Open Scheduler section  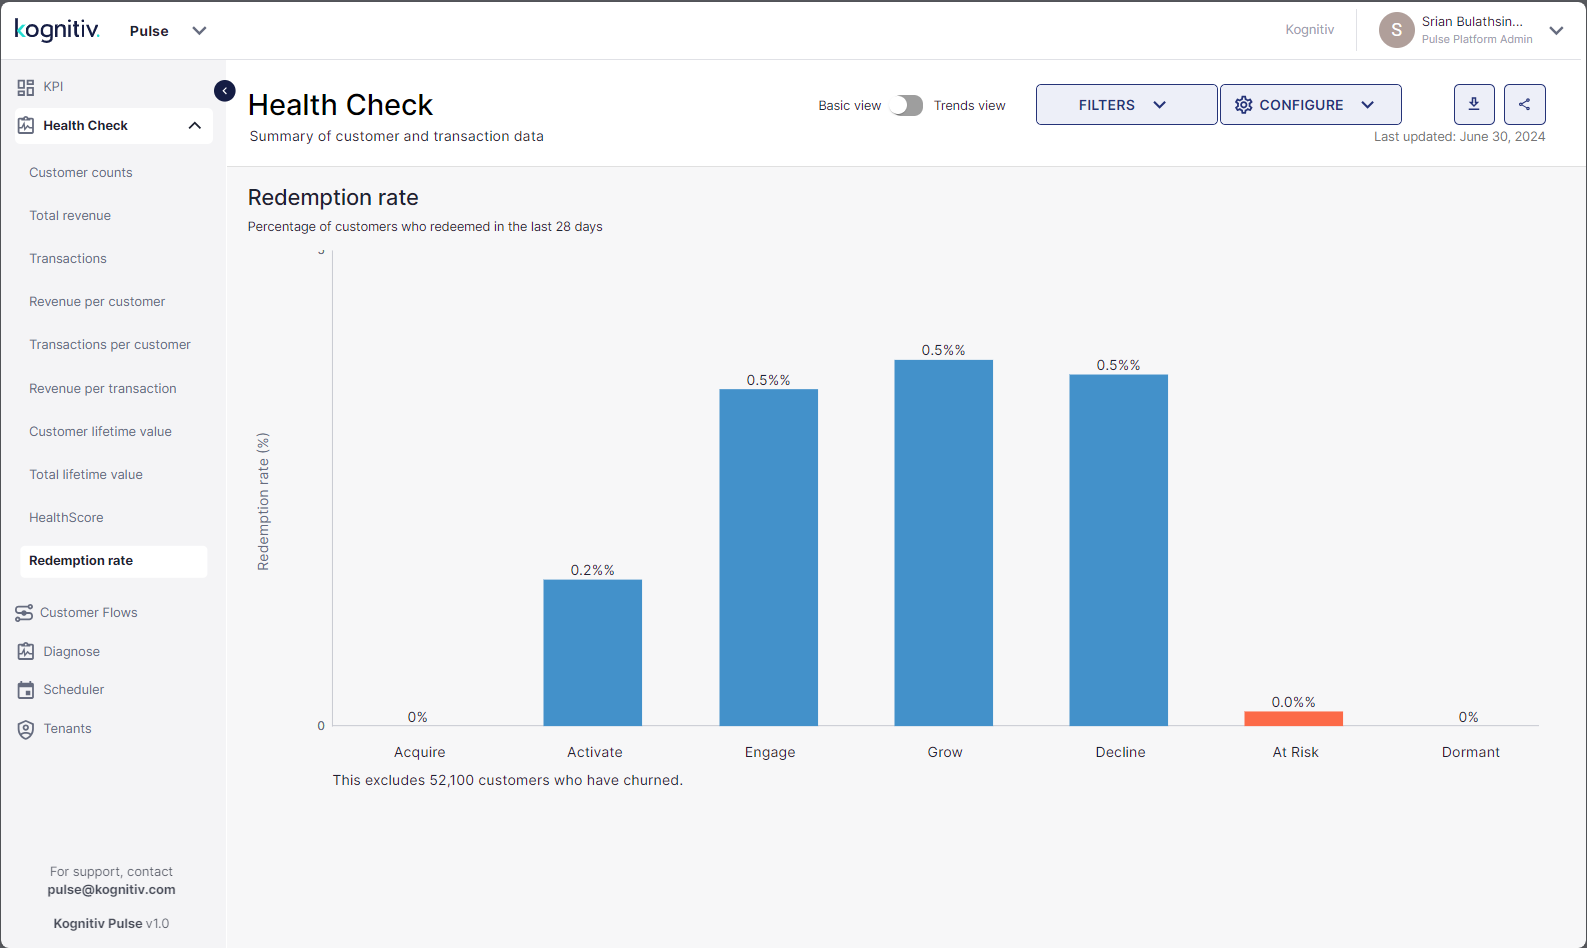point(74,690)
